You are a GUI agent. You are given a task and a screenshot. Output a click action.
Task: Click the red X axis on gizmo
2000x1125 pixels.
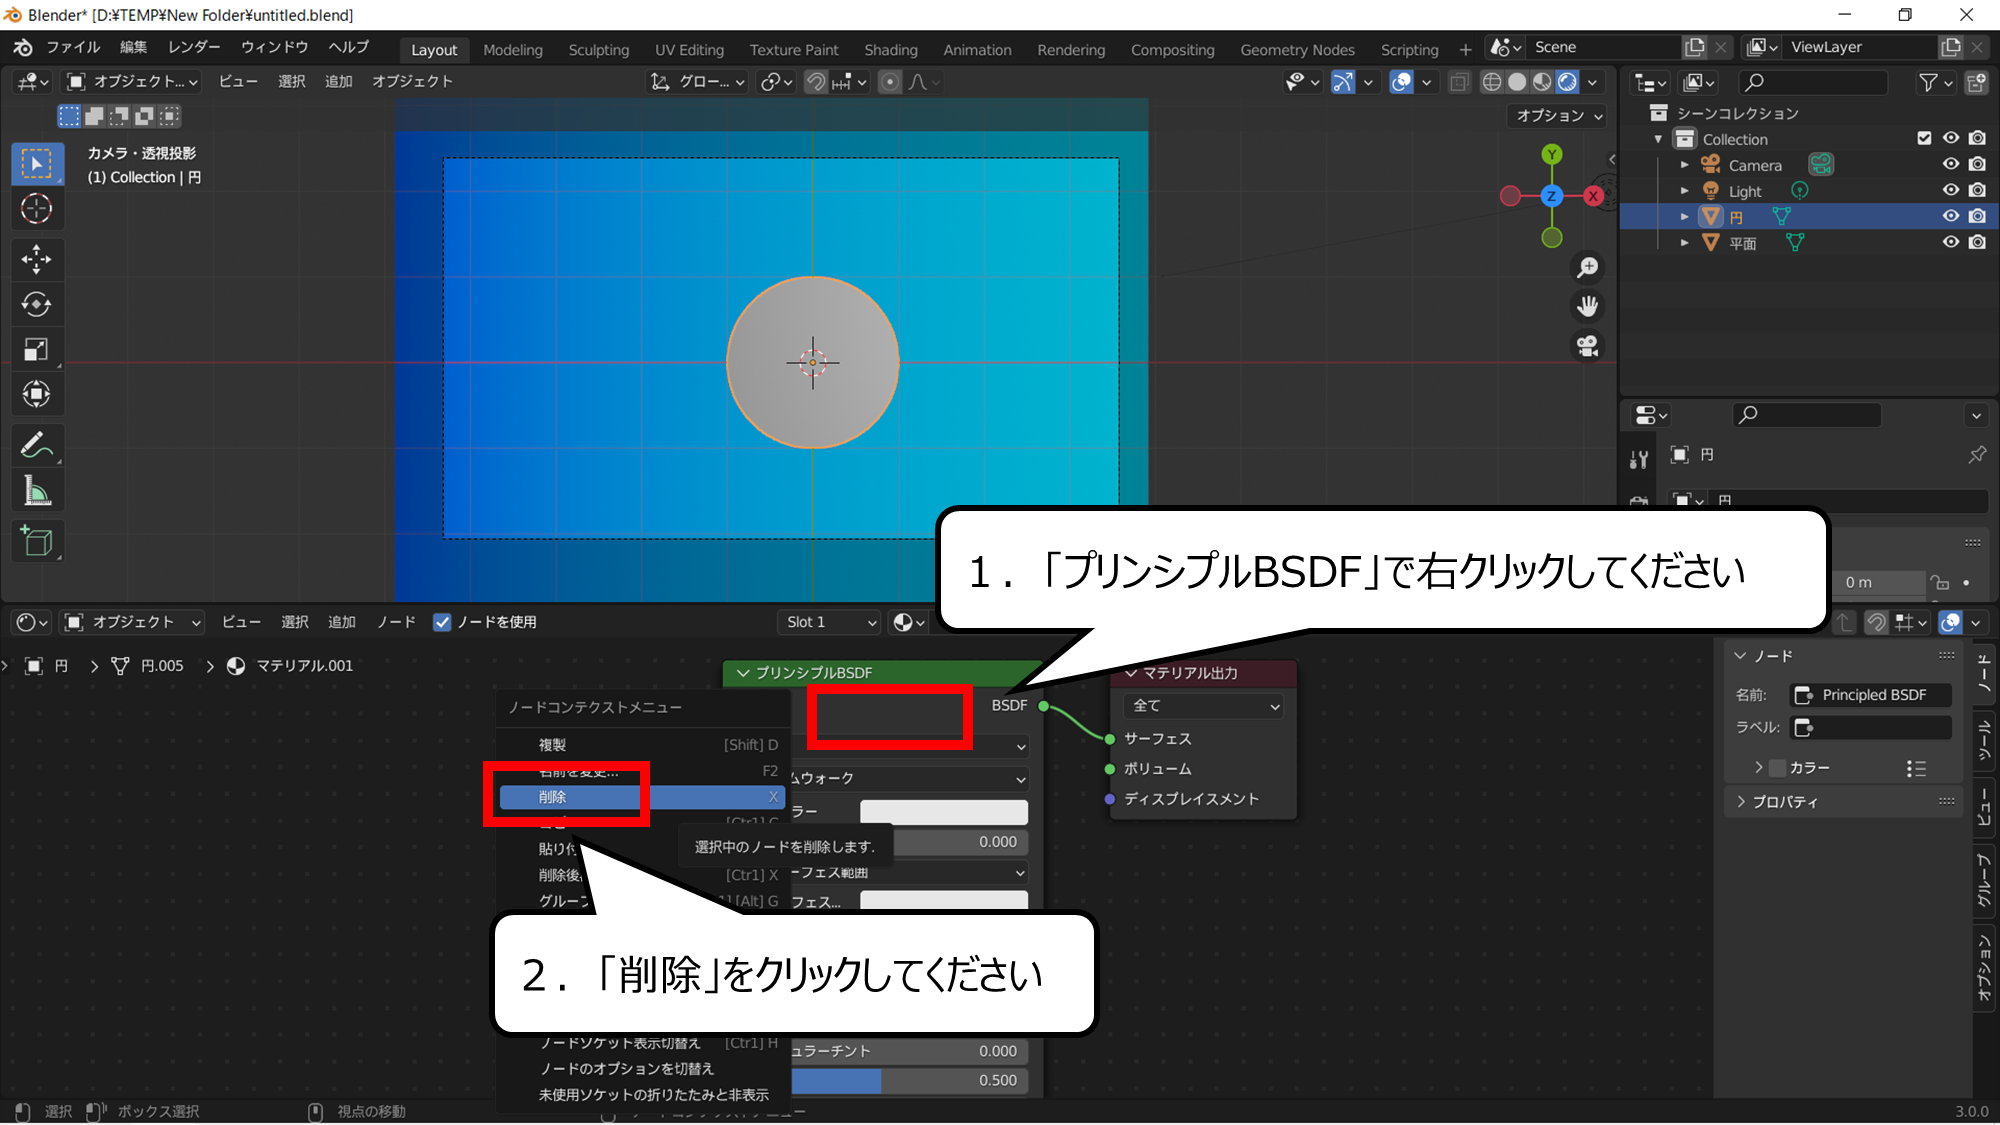[x=1593, y=196]
